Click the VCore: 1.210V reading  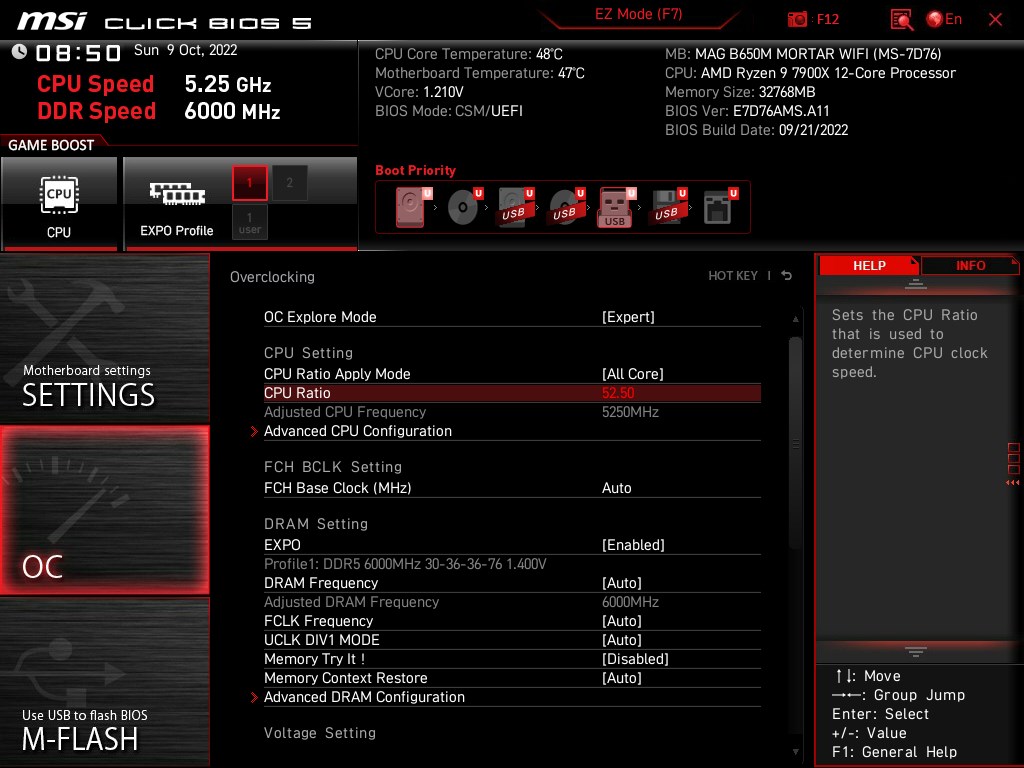pyautogui.click(x=419, y=92)
